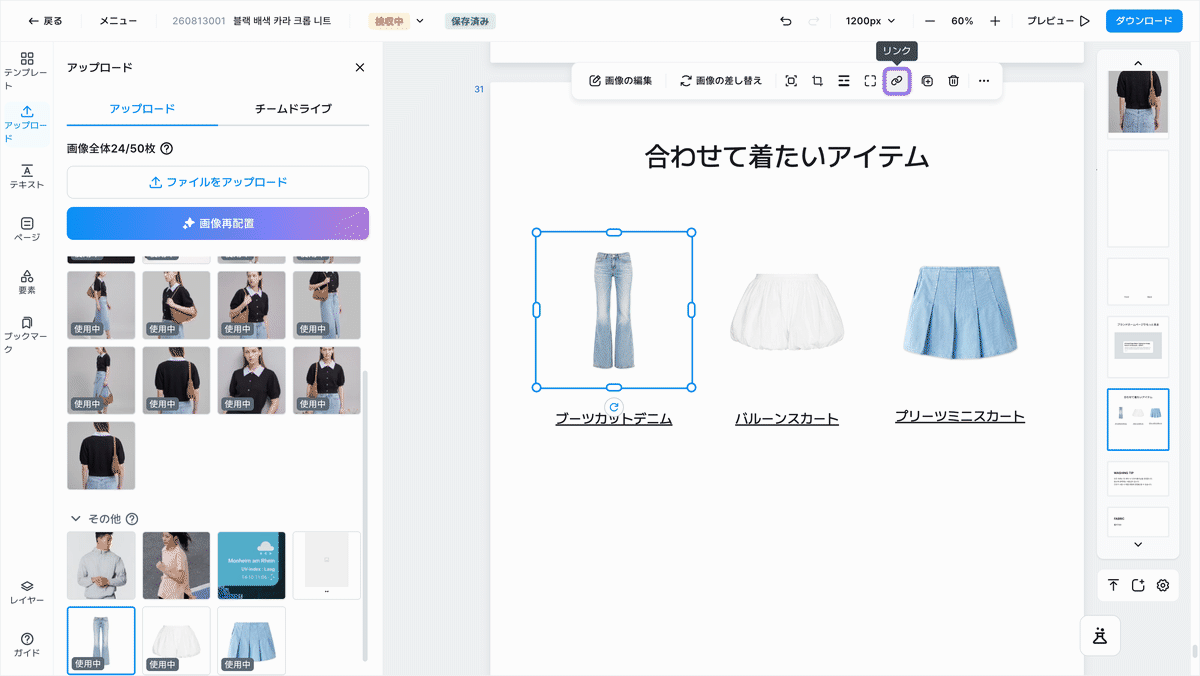Zoom in with the plus icon
Viewport: 1200px width, 676px height.
point(995,21)
